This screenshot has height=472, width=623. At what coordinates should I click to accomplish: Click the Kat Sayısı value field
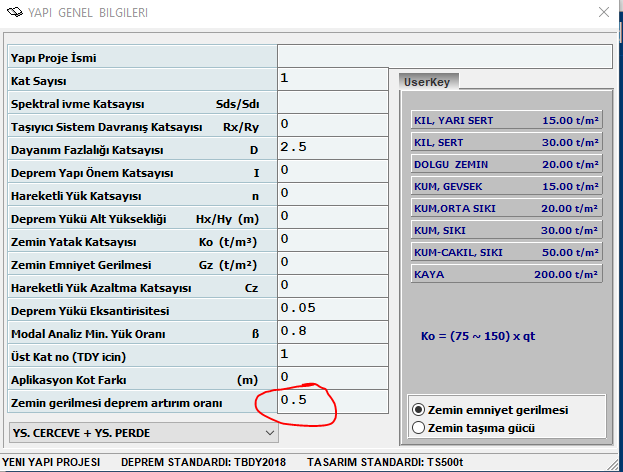[332, 79]
